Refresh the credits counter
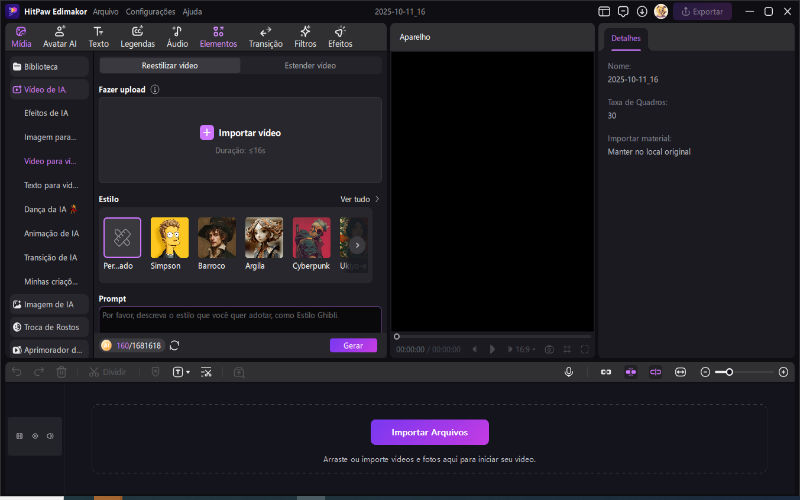800x500 pixels. click(x=174, y=345)
